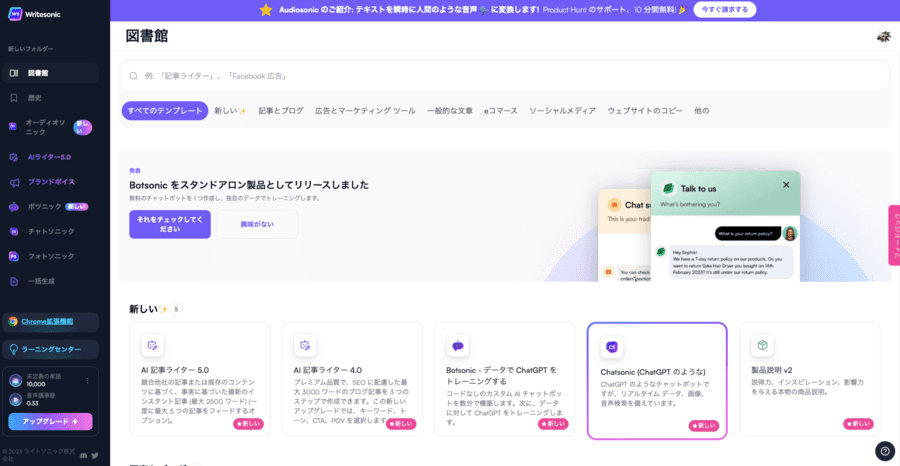Open the help question-mark button
Viewport: 900px width, 466px height.
click(x=885, y=451)
